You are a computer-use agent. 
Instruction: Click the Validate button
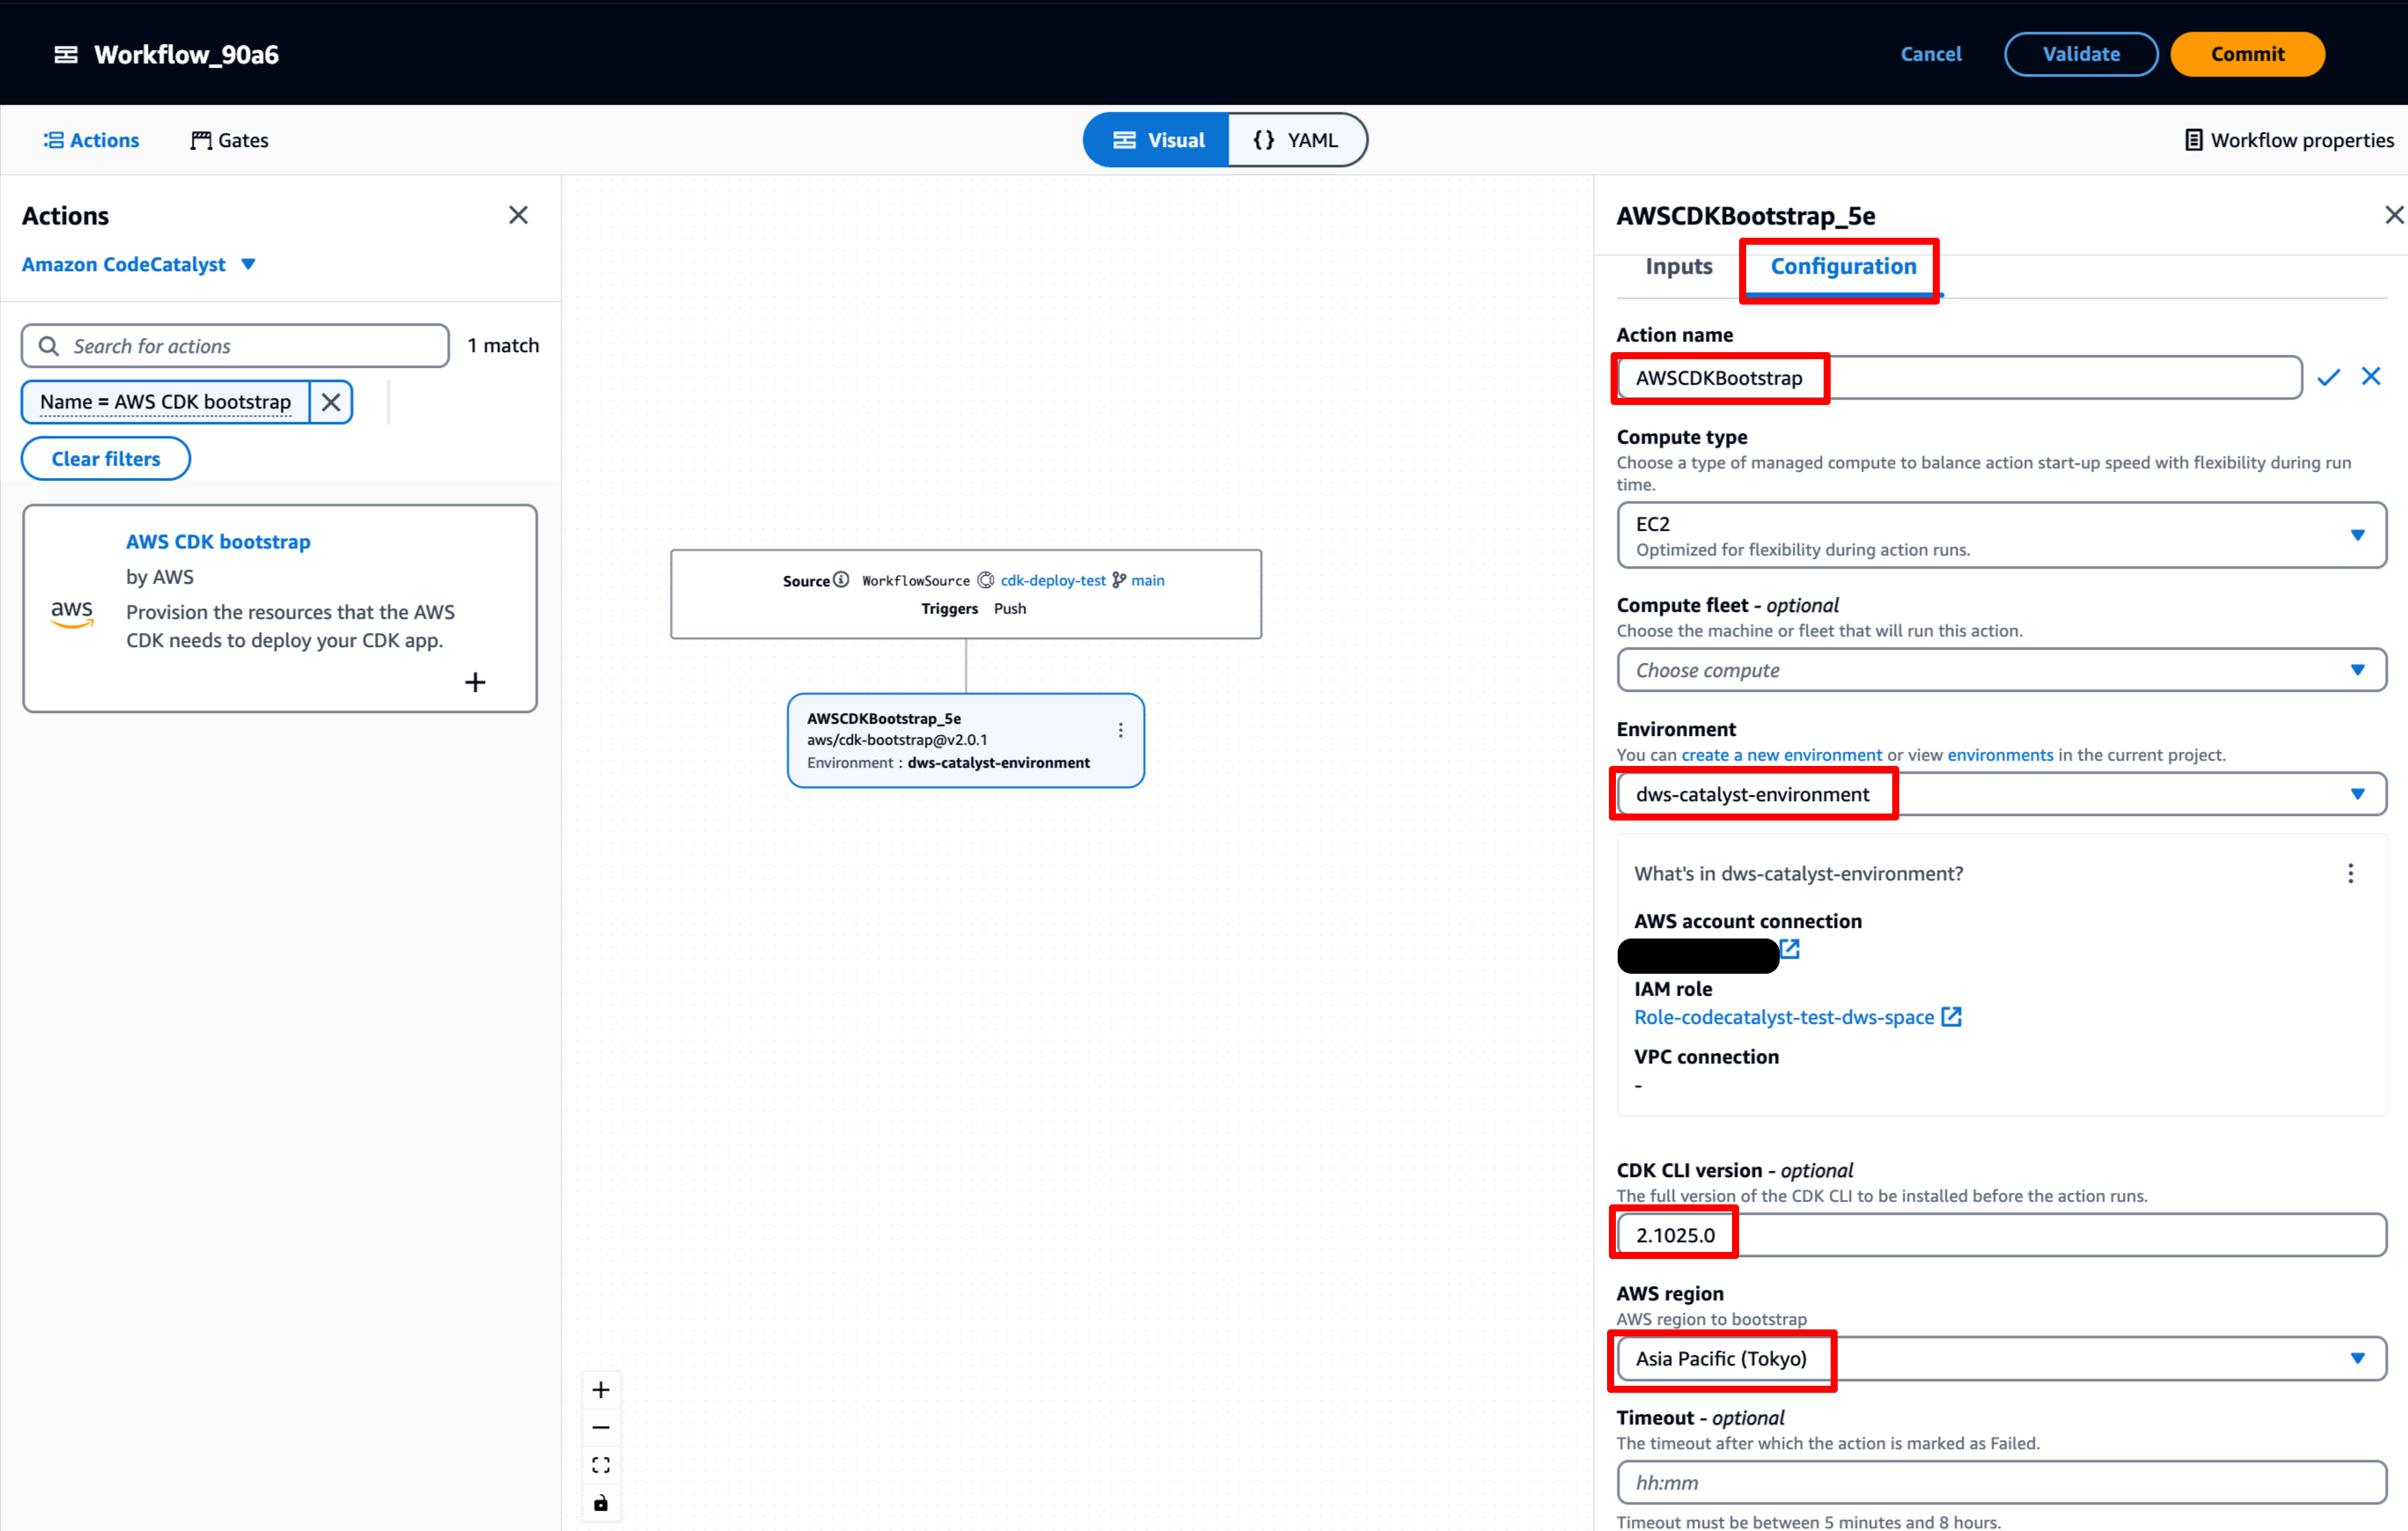coord(2081,54)
